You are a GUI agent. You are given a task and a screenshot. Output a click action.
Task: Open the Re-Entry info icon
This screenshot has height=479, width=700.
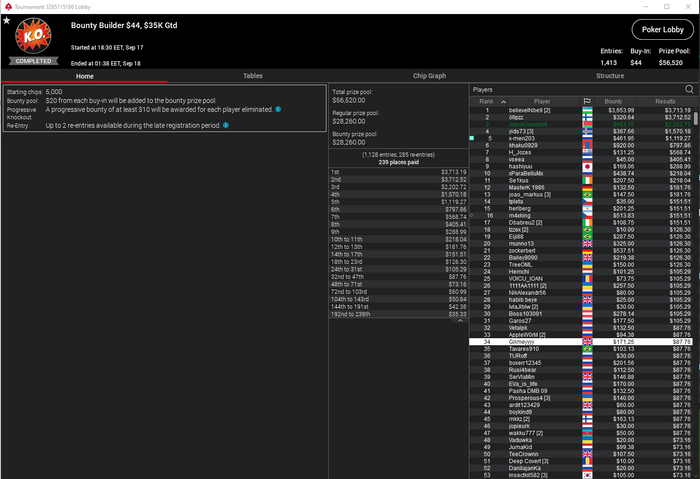[x=226, y=125]
